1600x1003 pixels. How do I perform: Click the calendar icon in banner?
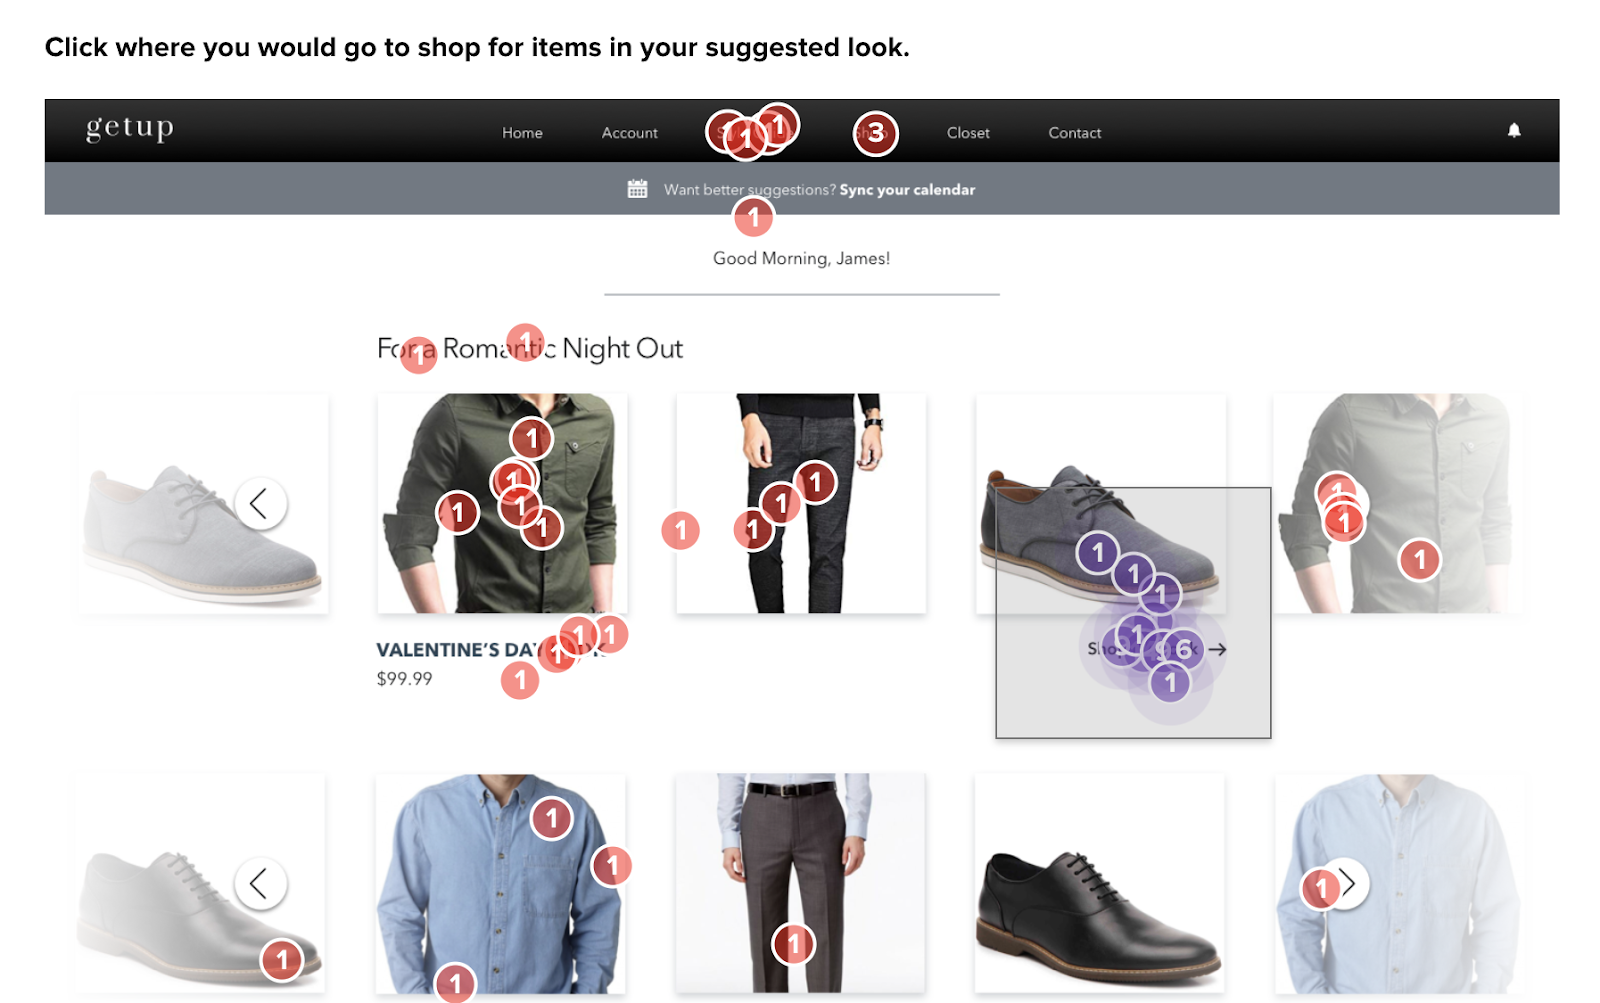tap(637, 189)
